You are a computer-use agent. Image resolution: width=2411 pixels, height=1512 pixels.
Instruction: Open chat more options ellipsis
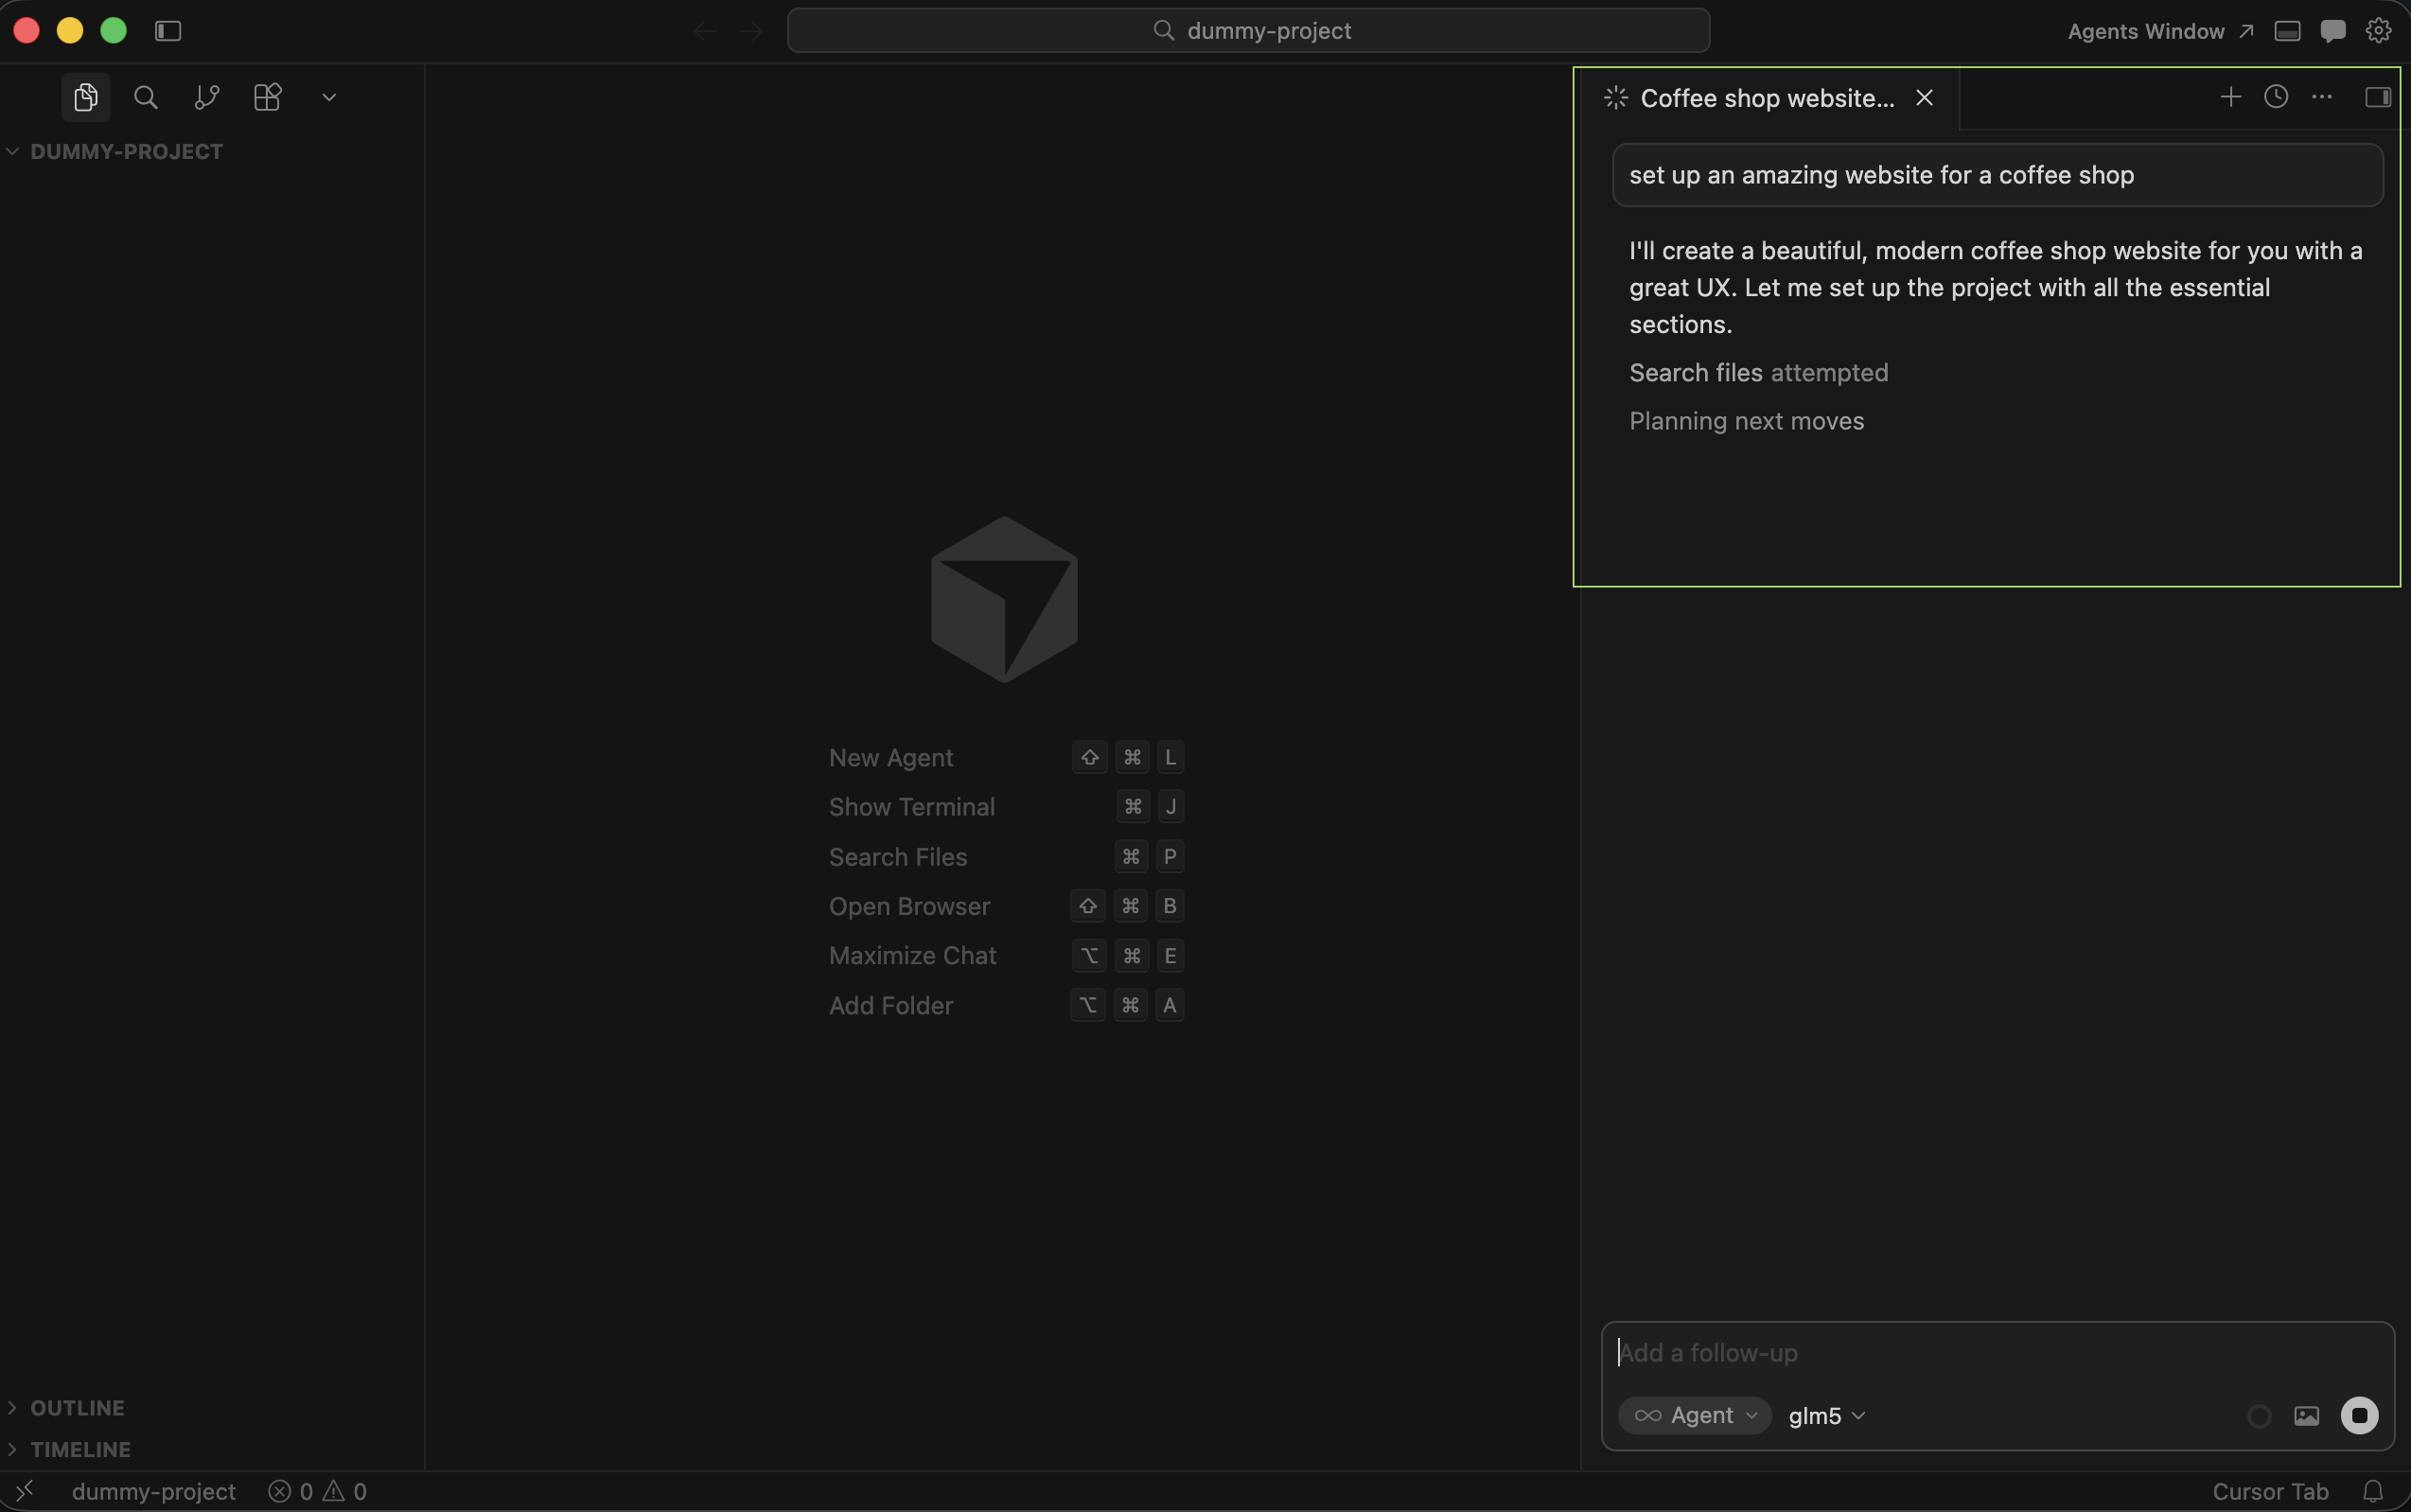pyautogui.click(x=2322, y=97)
